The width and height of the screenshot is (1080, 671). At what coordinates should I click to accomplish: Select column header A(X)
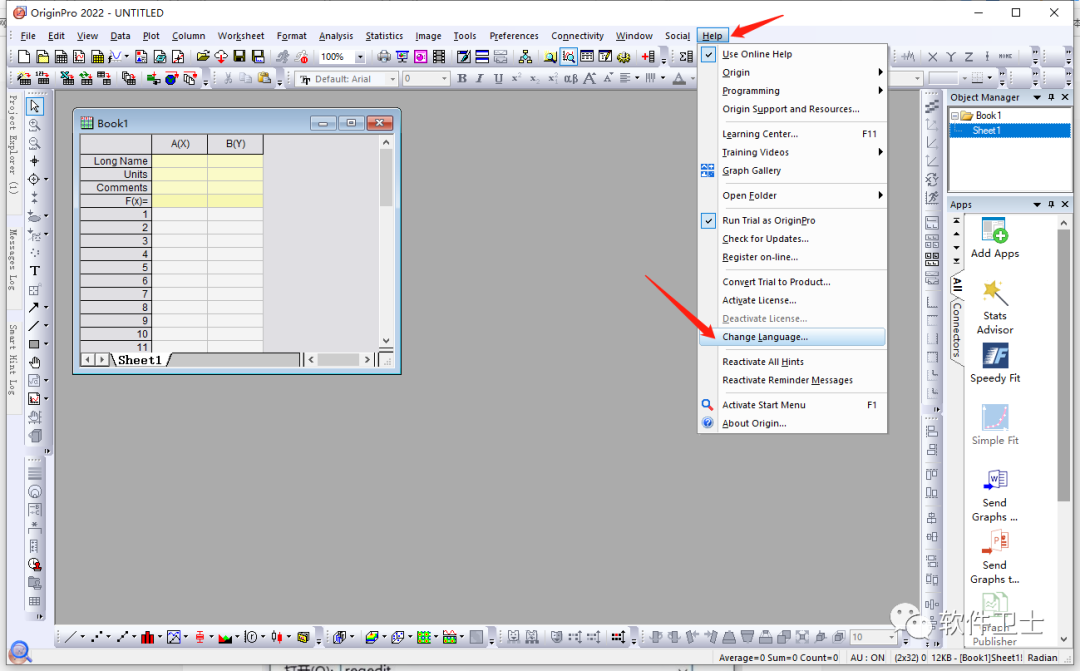[180, 143]
